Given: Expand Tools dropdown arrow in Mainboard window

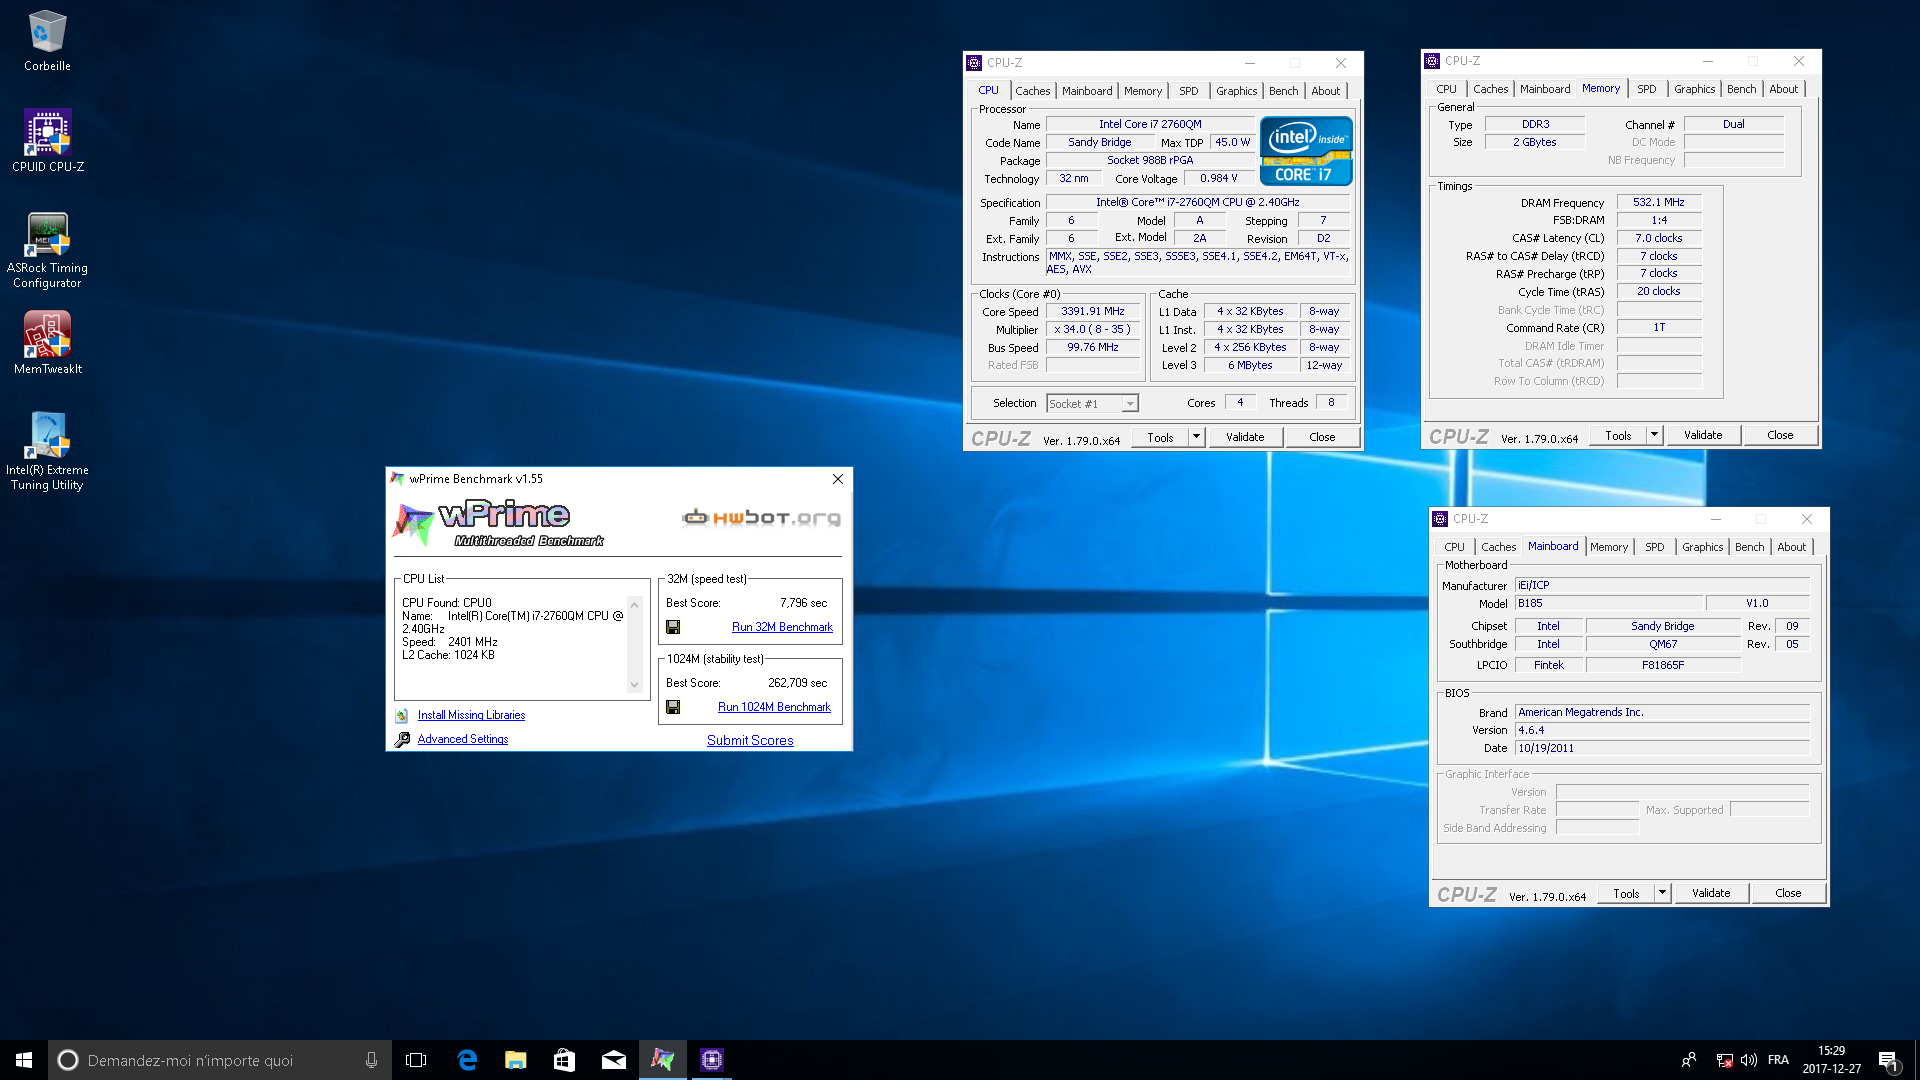Looking at the screenshot, I should [x=1662, y=893].
